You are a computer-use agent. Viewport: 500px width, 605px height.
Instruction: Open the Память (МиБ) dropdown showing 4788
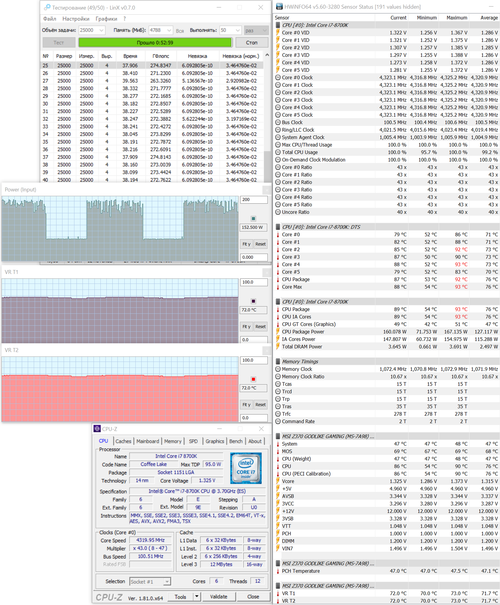(160, 30)
